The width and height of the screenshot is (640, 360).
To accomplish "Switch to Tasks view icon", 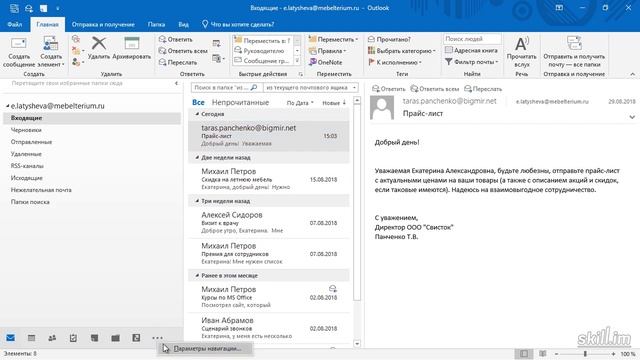I will pos(73,338).
